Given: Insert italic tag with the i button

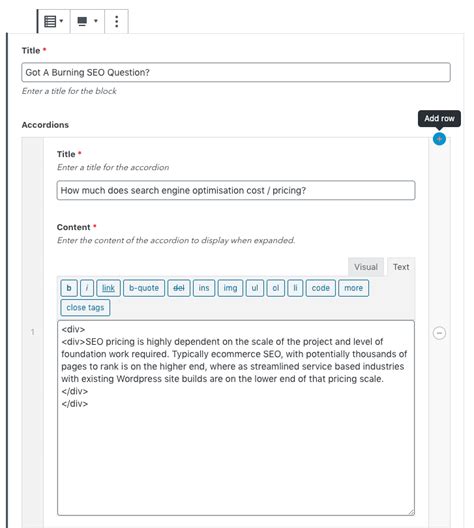Looking at the screenshot, I should (x=87, y=288).
